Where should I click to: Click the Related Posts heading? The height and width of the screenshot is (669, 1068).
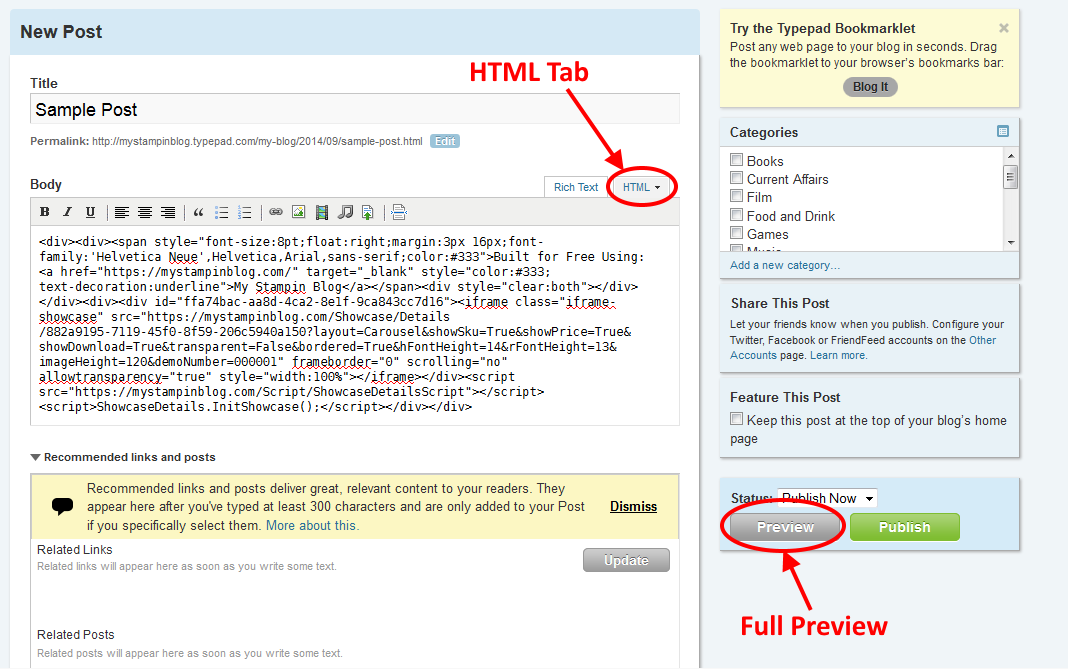76,634
